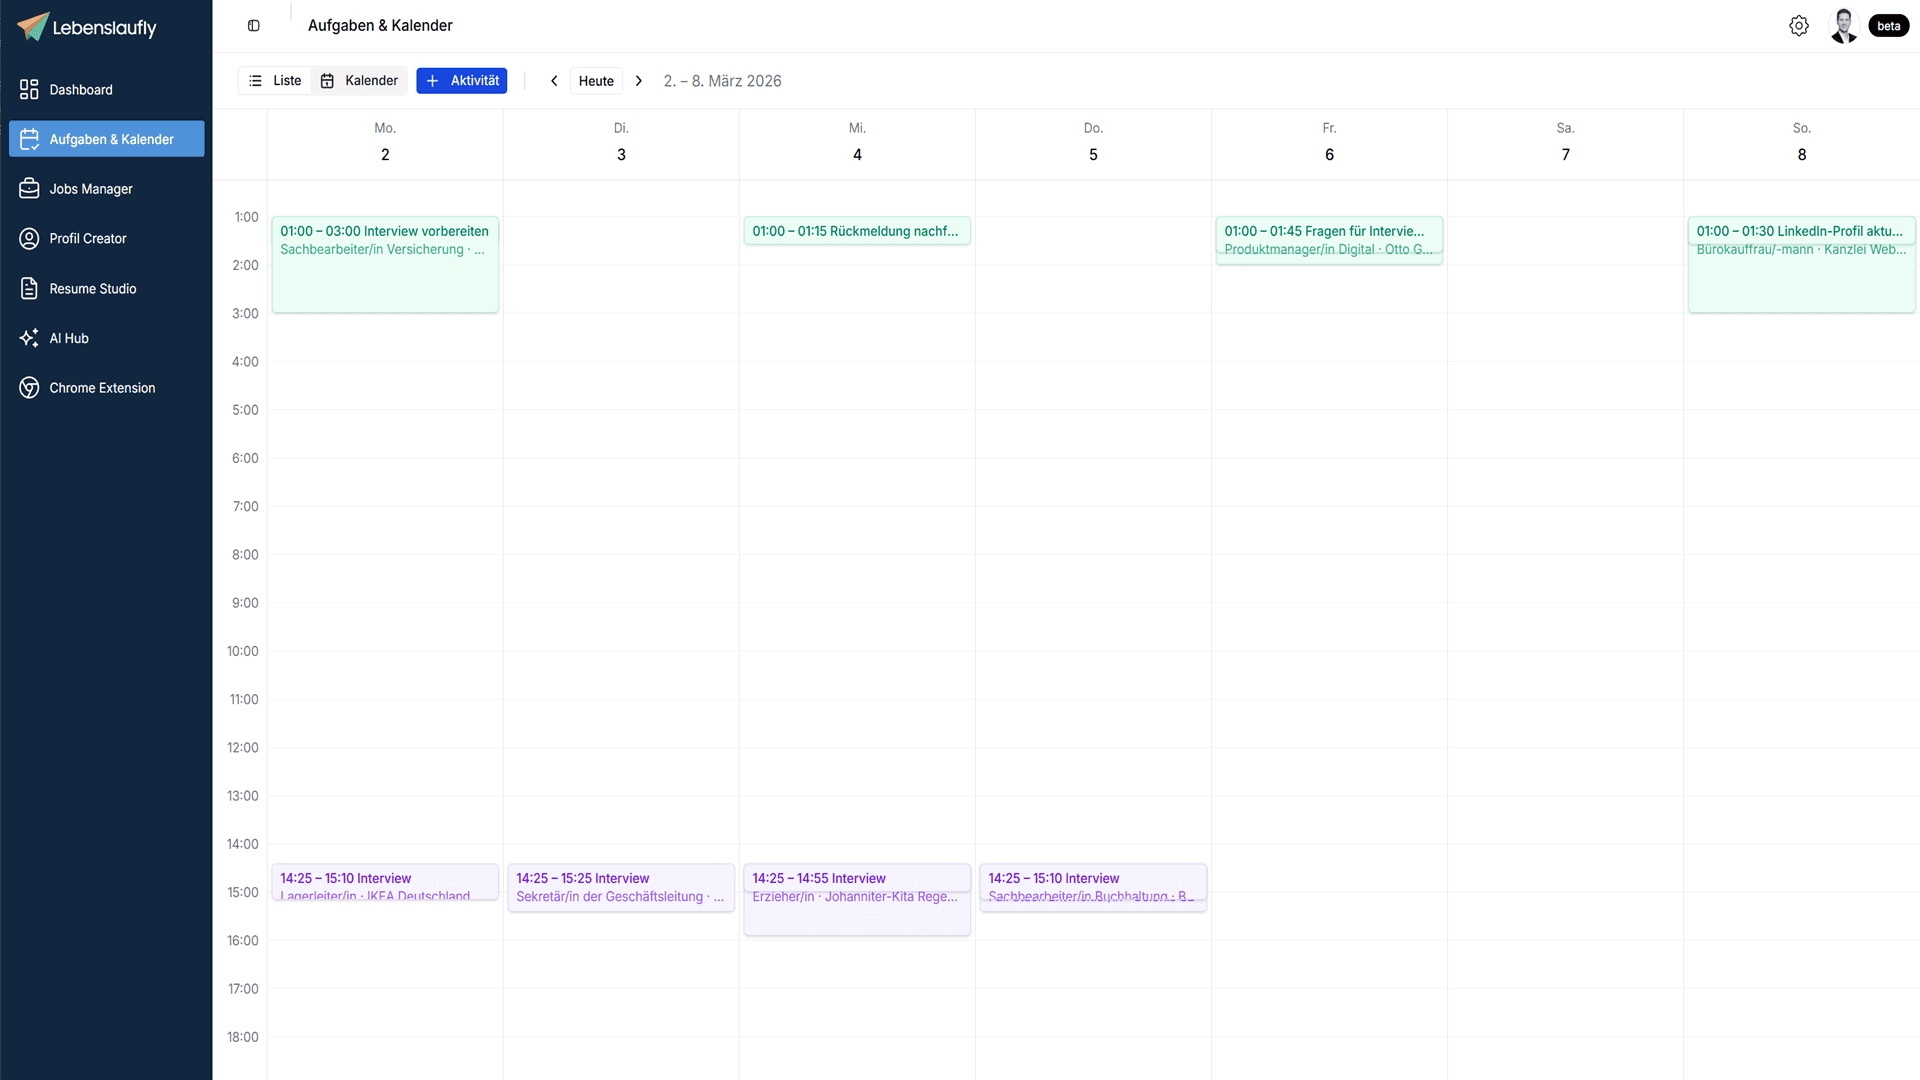Image resolution: width=1920 pixels, height=1080 pixels.
Task: Go to next week chevron
Action: [x=639, y=81]
